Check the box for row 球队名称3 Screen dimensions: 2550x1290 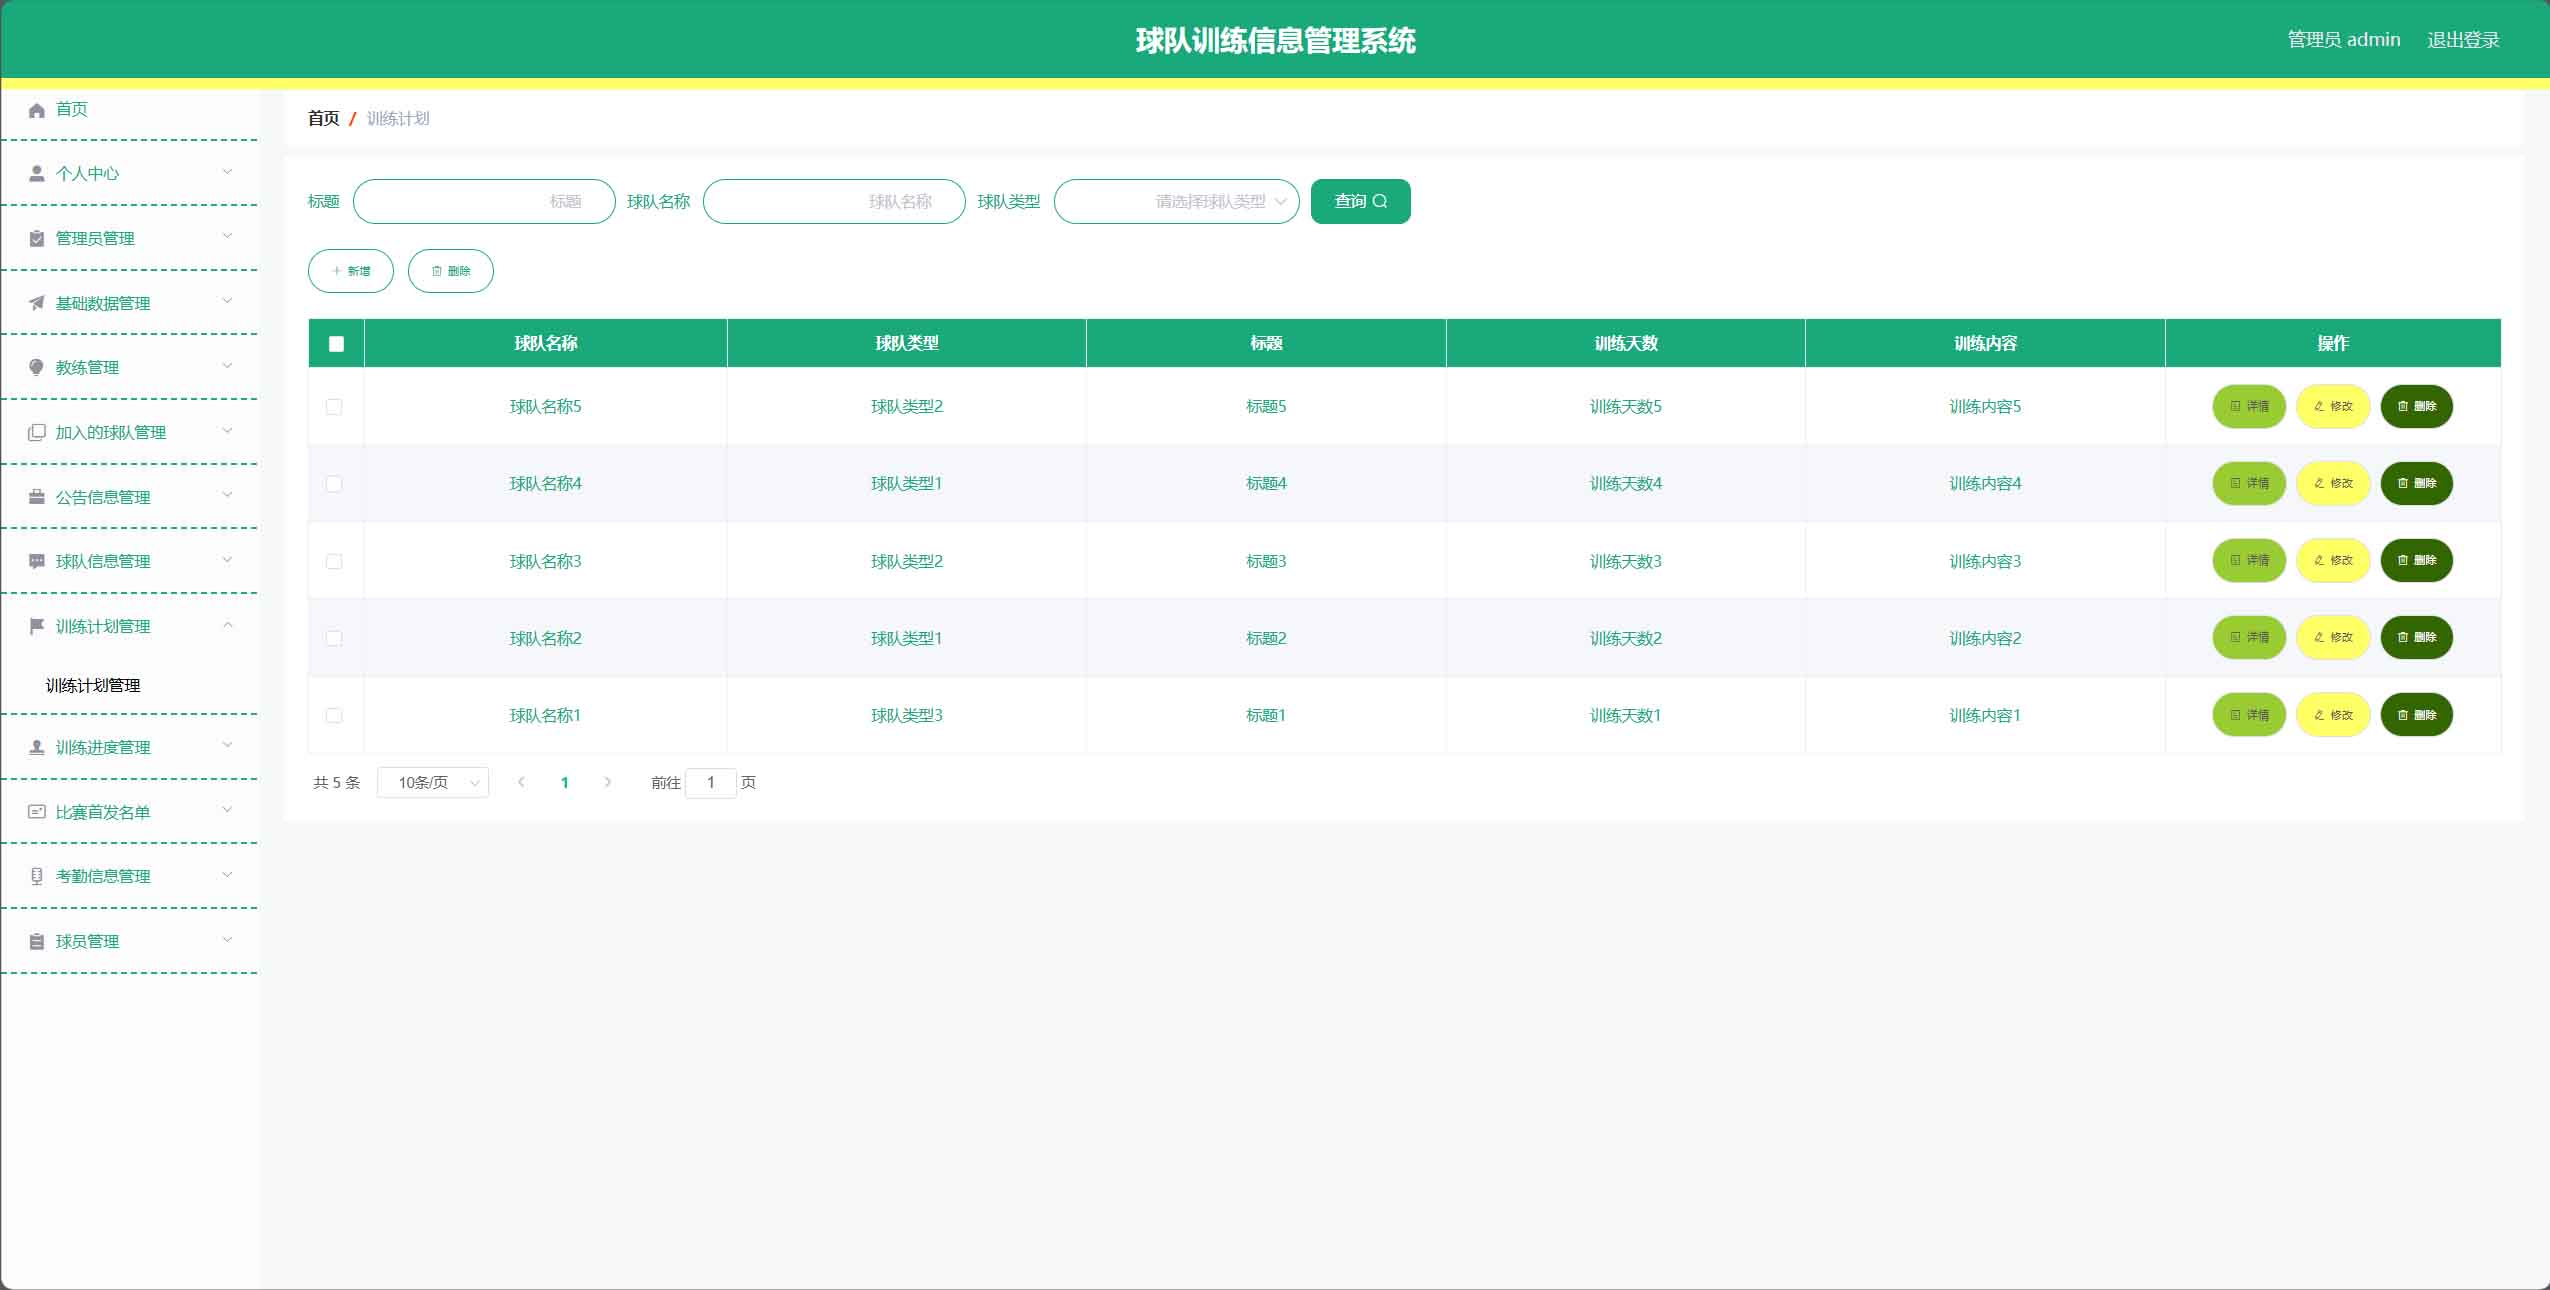334,562
